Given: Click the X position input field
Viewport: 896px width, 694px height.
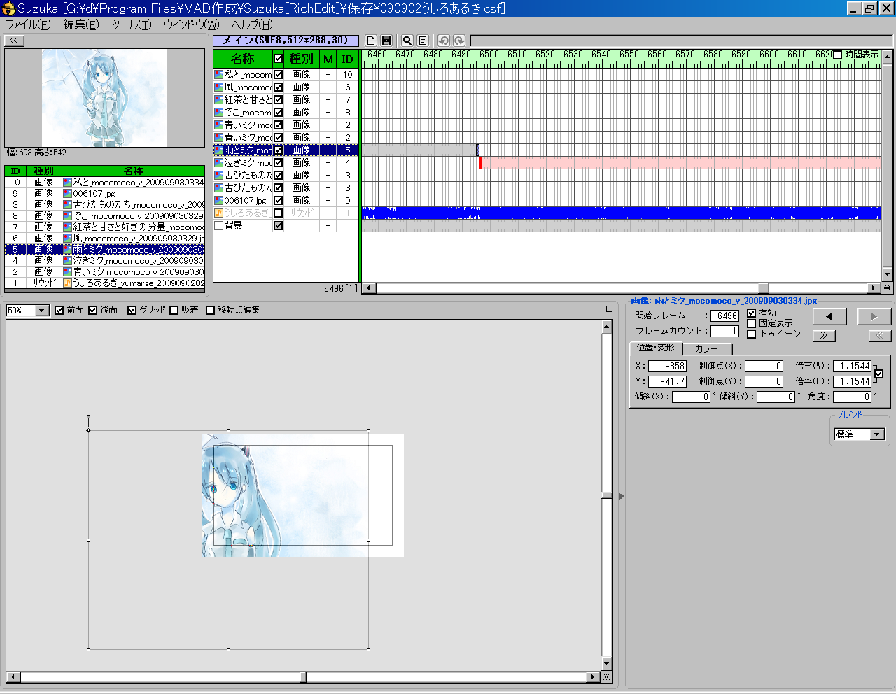Looking at the screenshot, I should pyautogui.click(x=667, y=366).
